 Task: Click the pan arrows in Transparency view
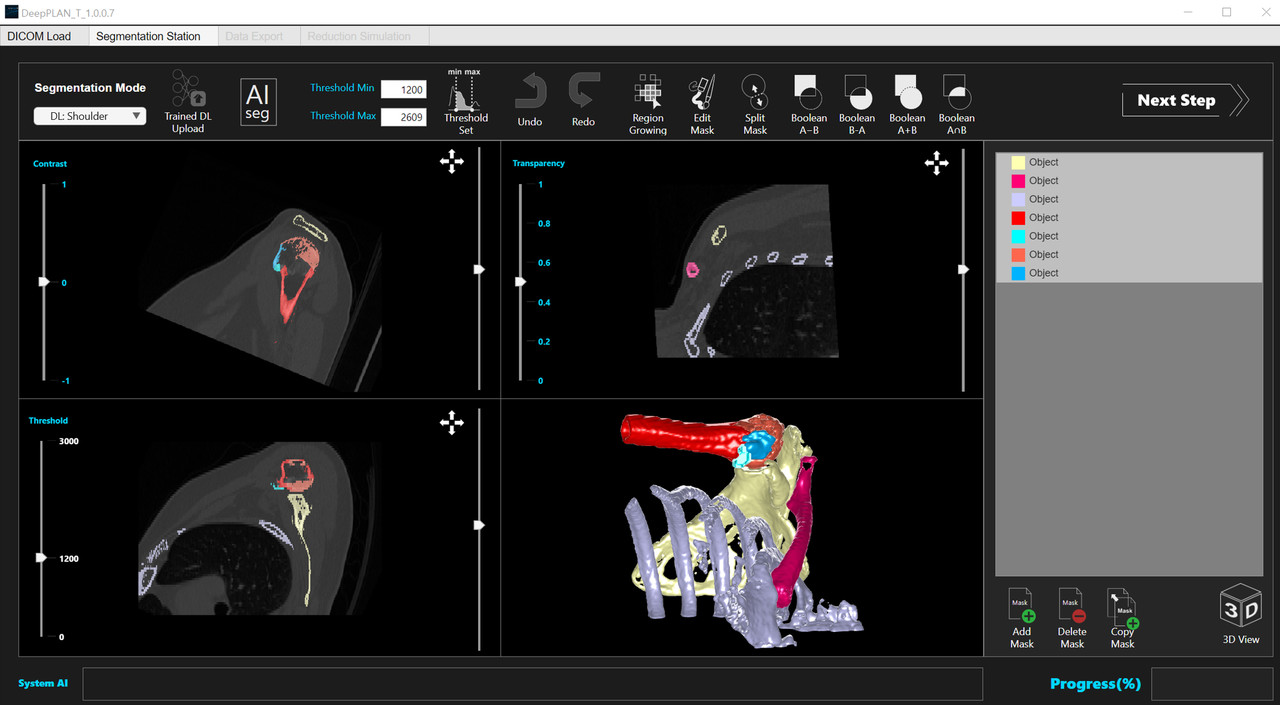point(936,164)
